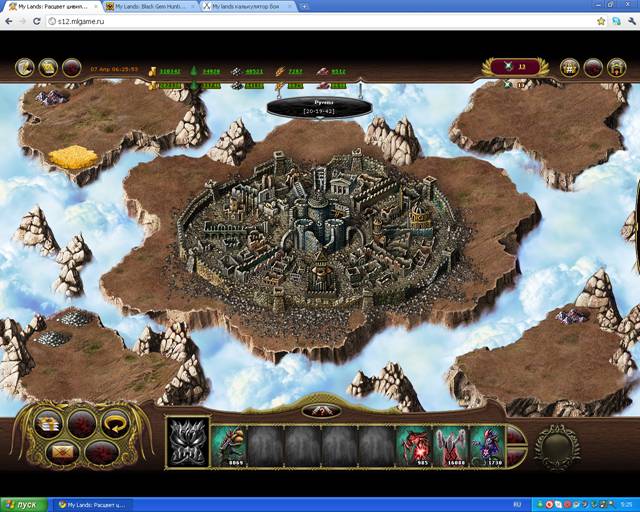The width and height of the screenshot is (640, 512).
Task: Go back in the browser
Action: pos(9,21)
